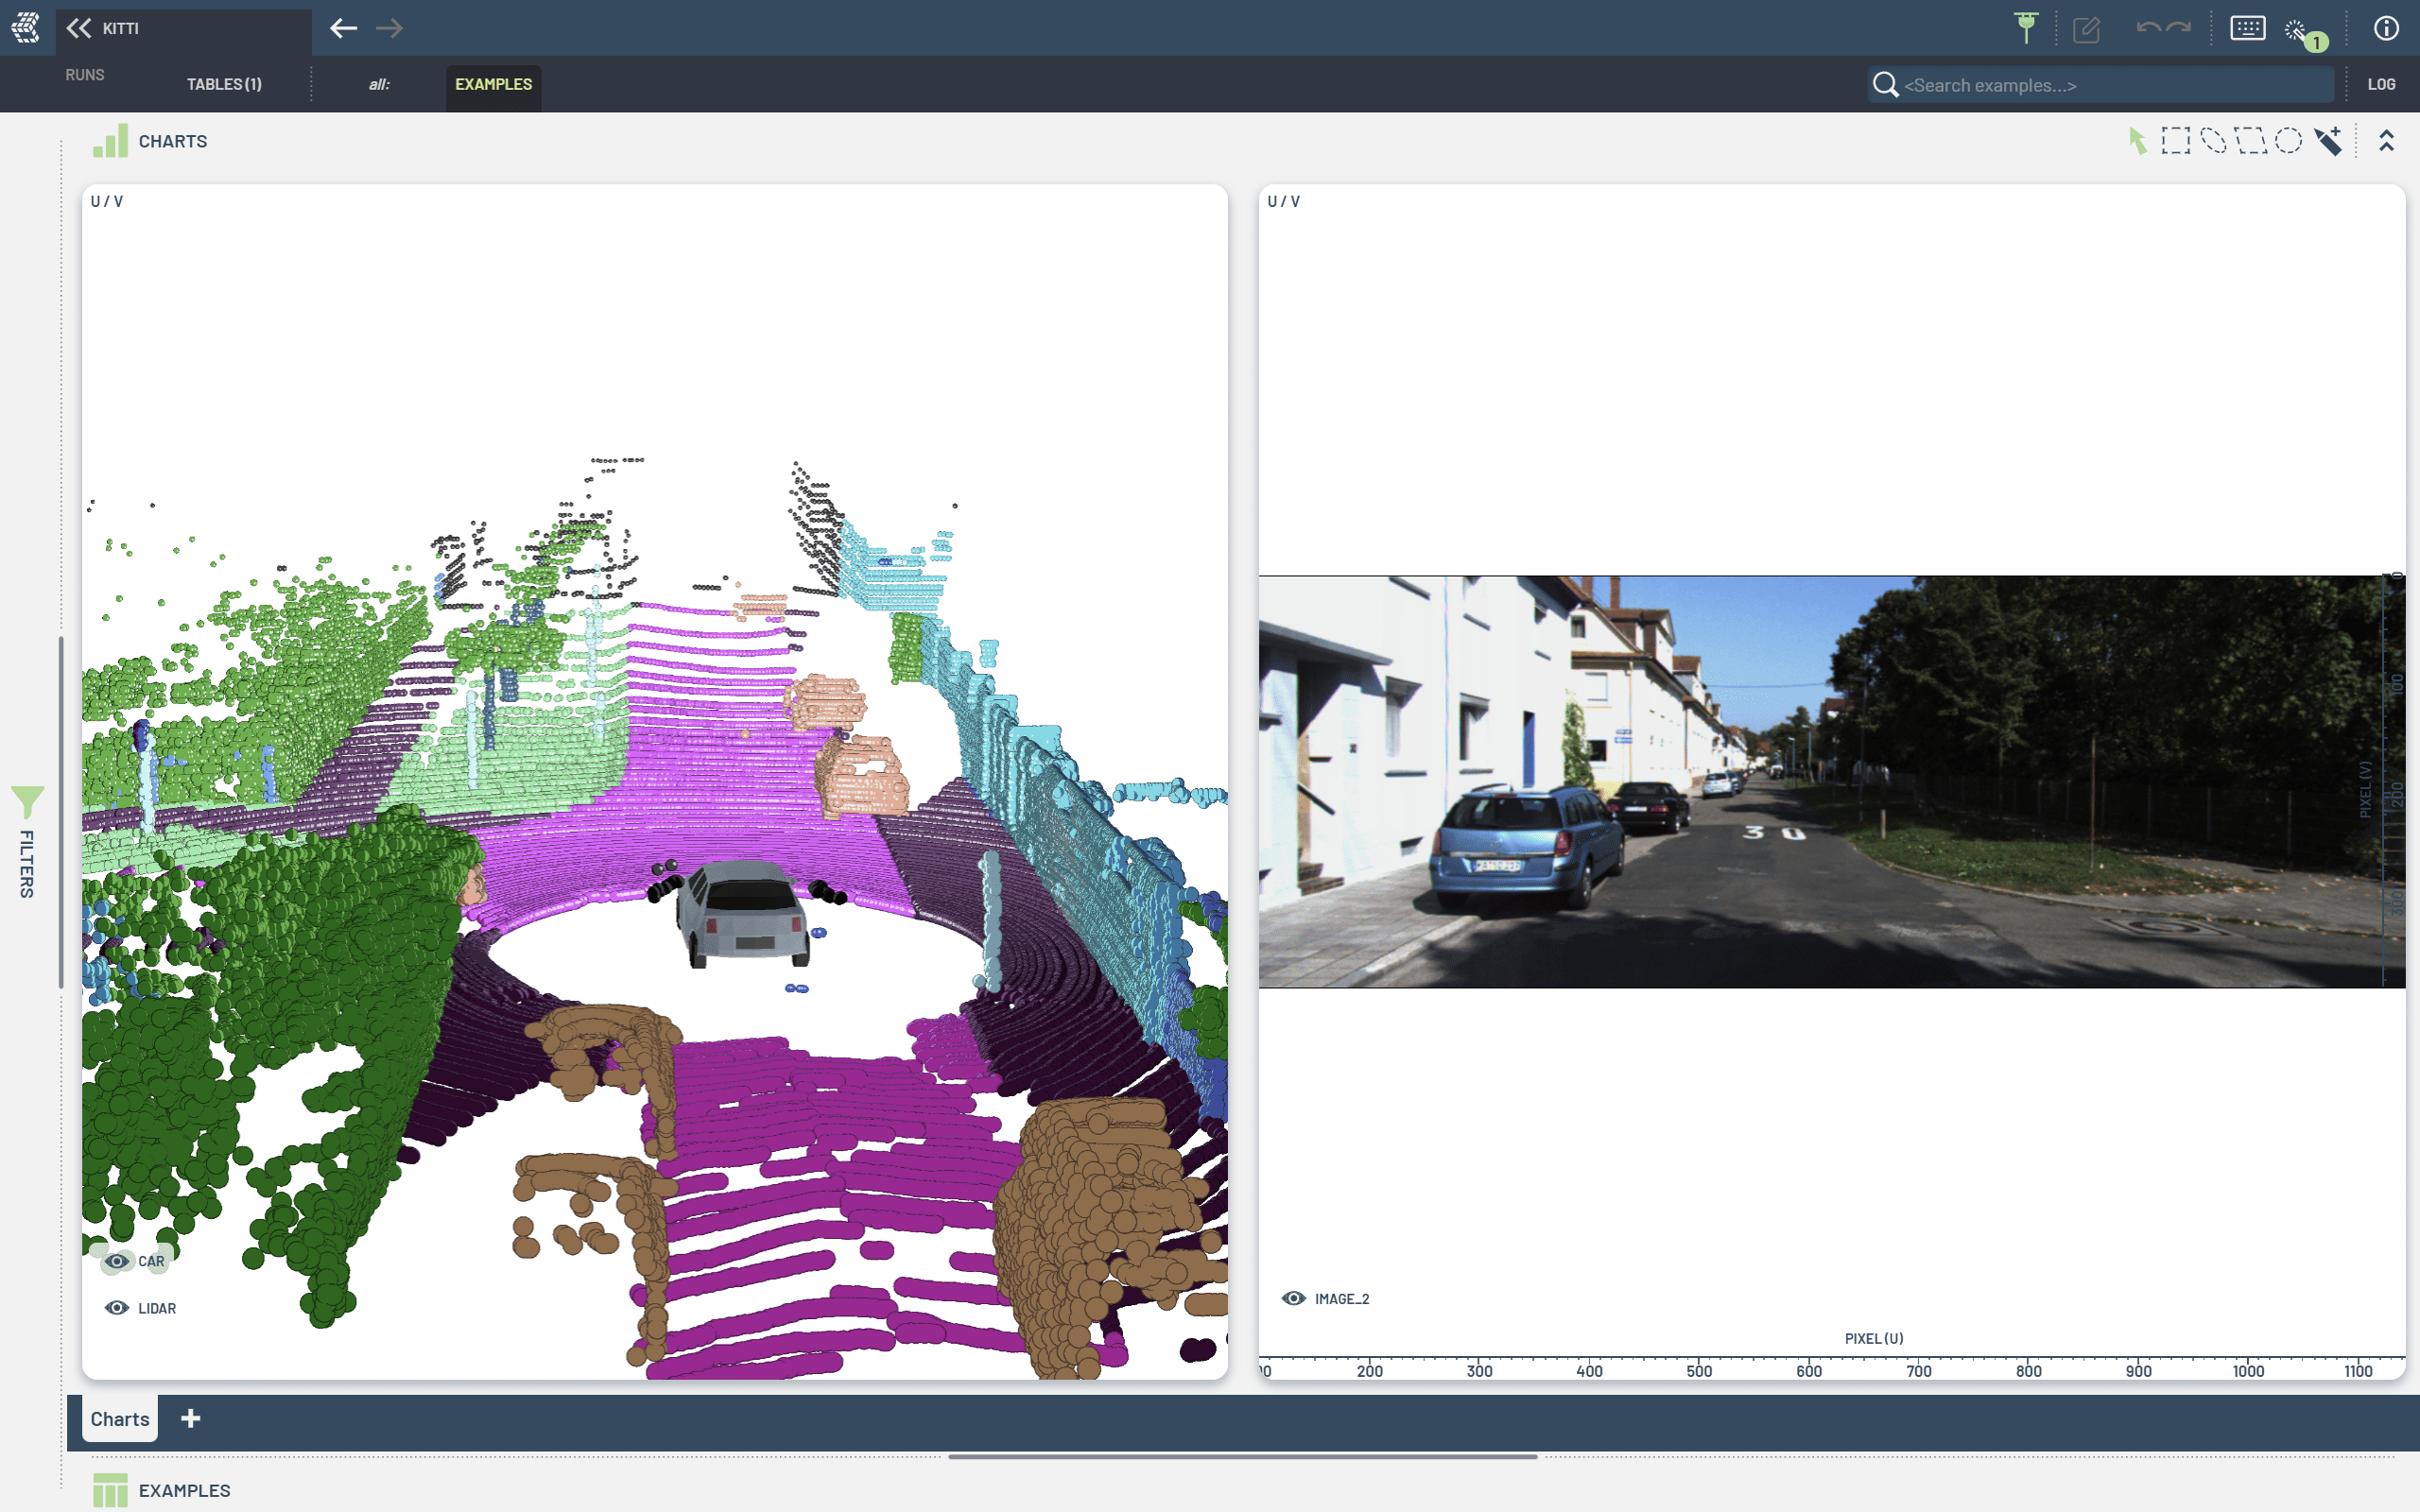Open the LOG panel

click(2380, 84)
